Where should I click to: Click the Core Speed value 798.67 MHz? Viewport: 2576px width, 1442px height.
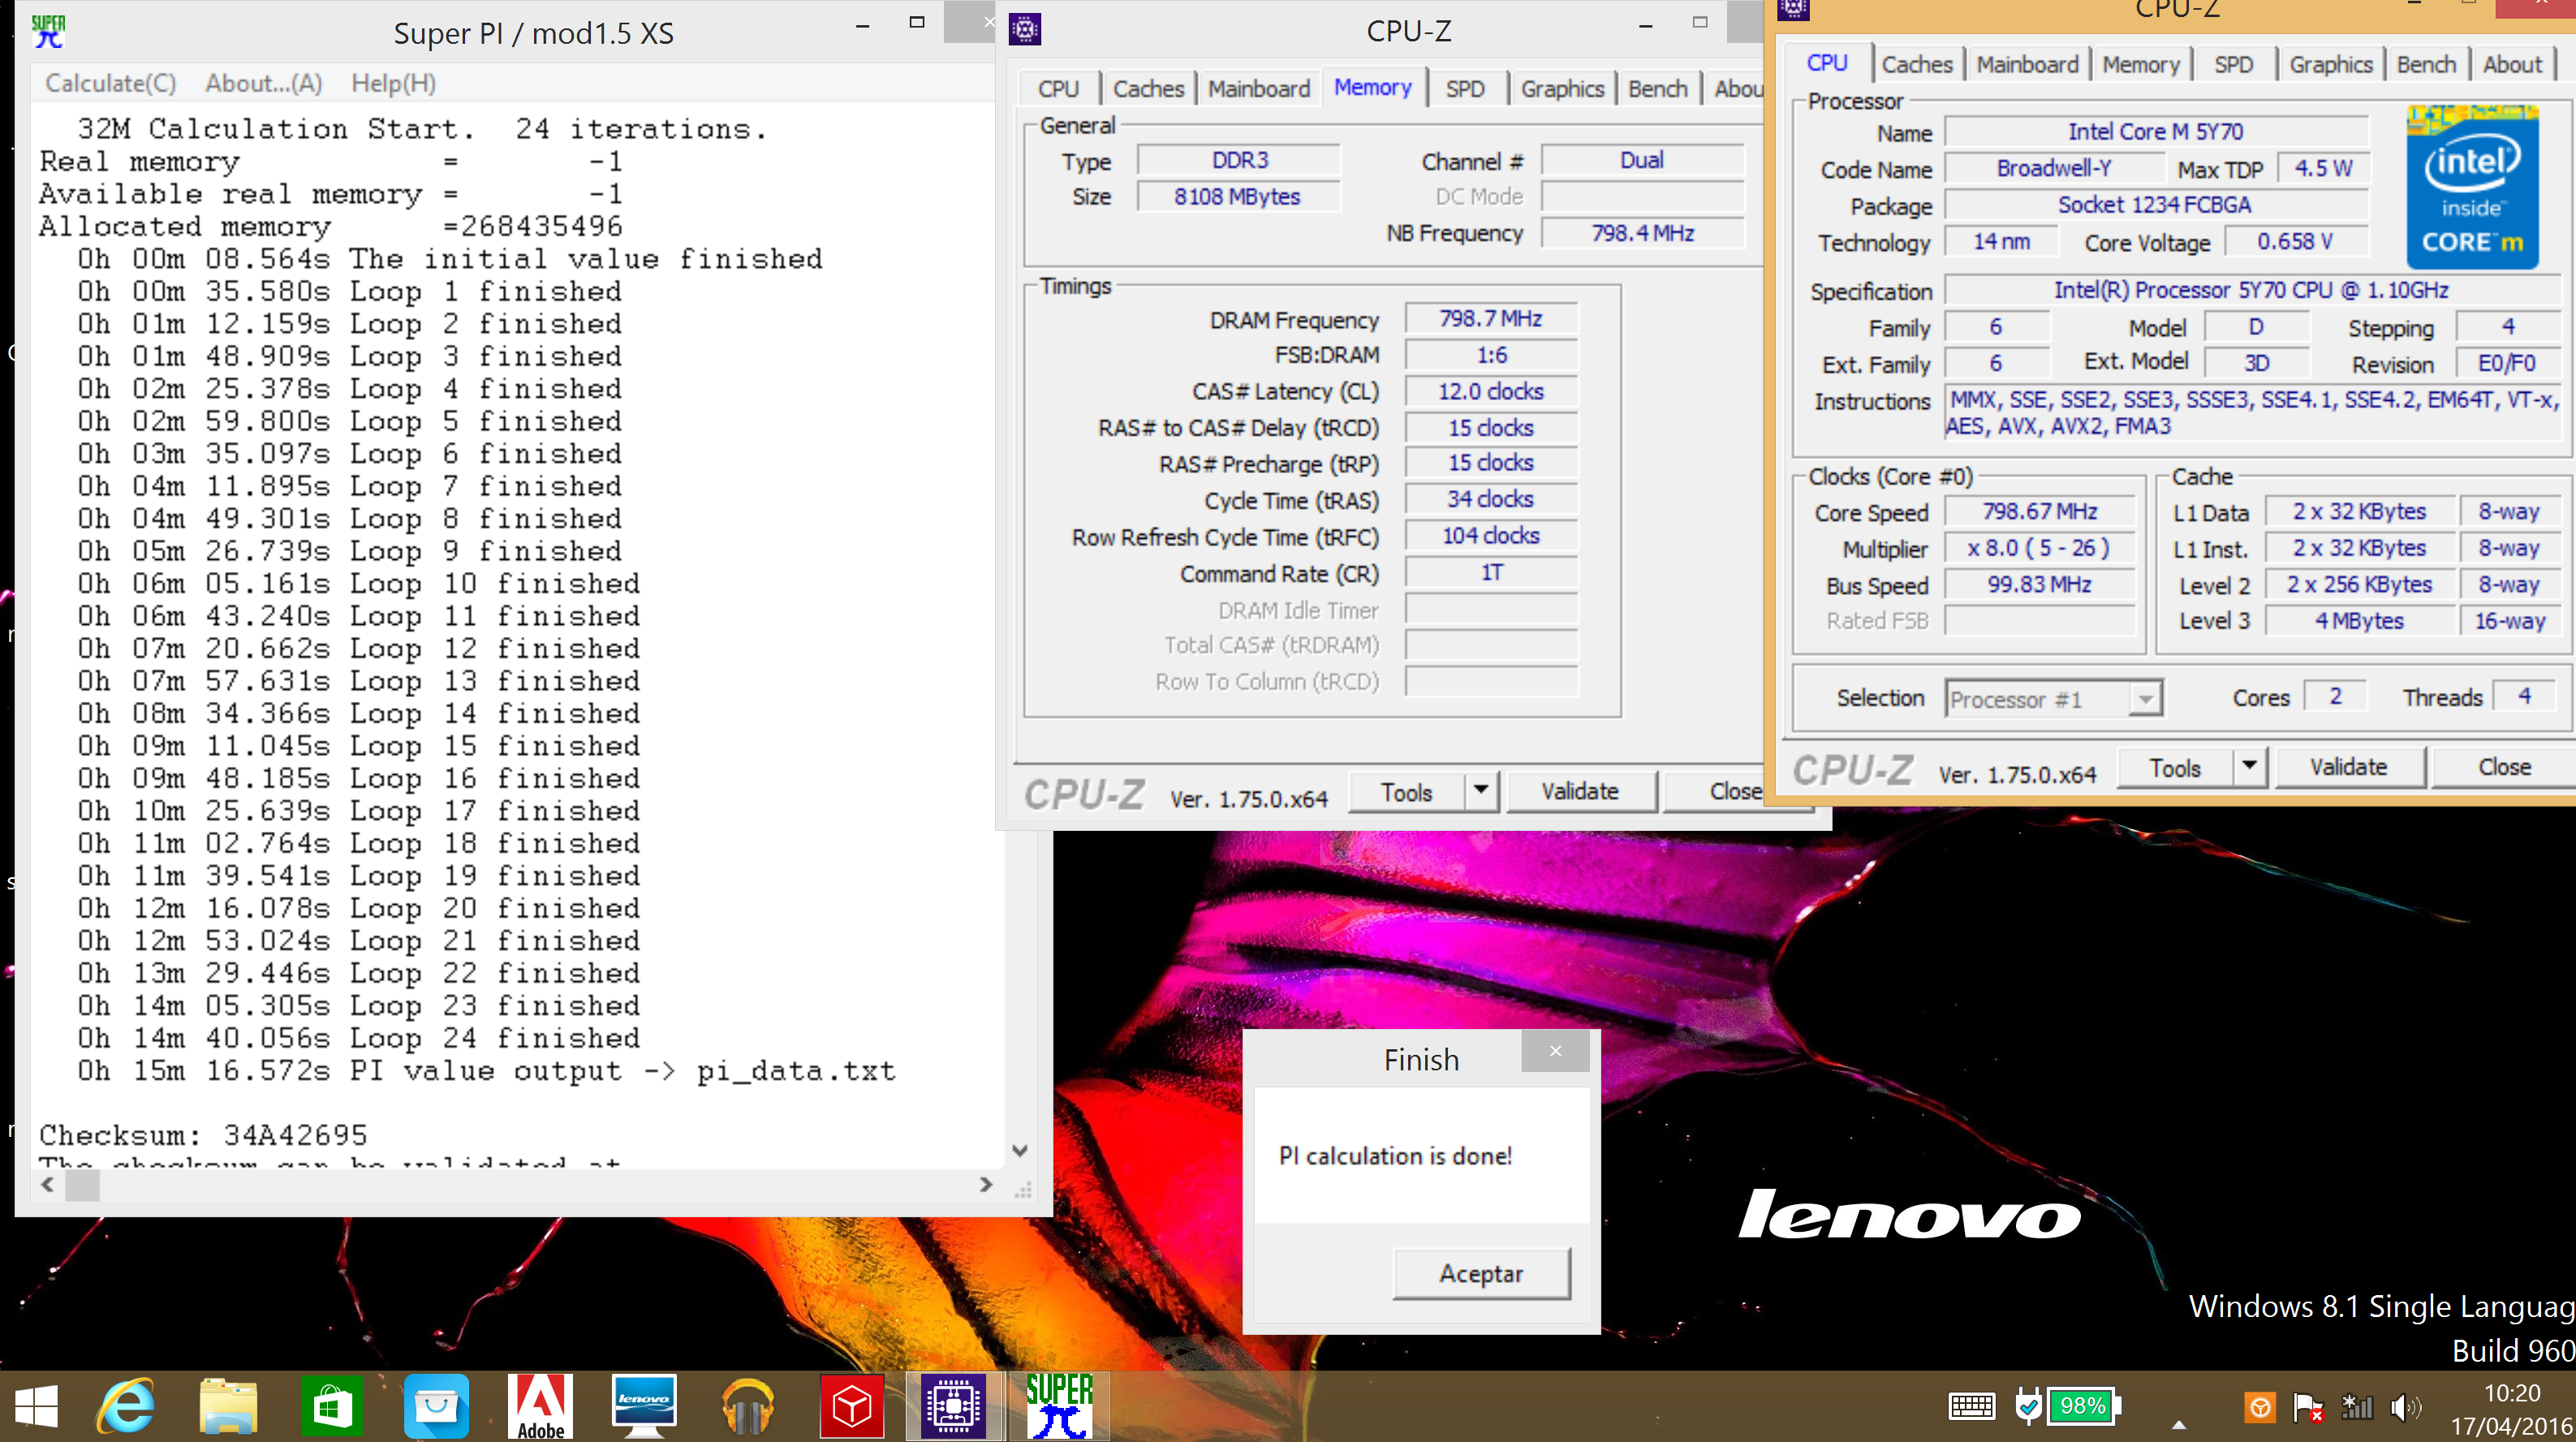tap(2039, 512)
